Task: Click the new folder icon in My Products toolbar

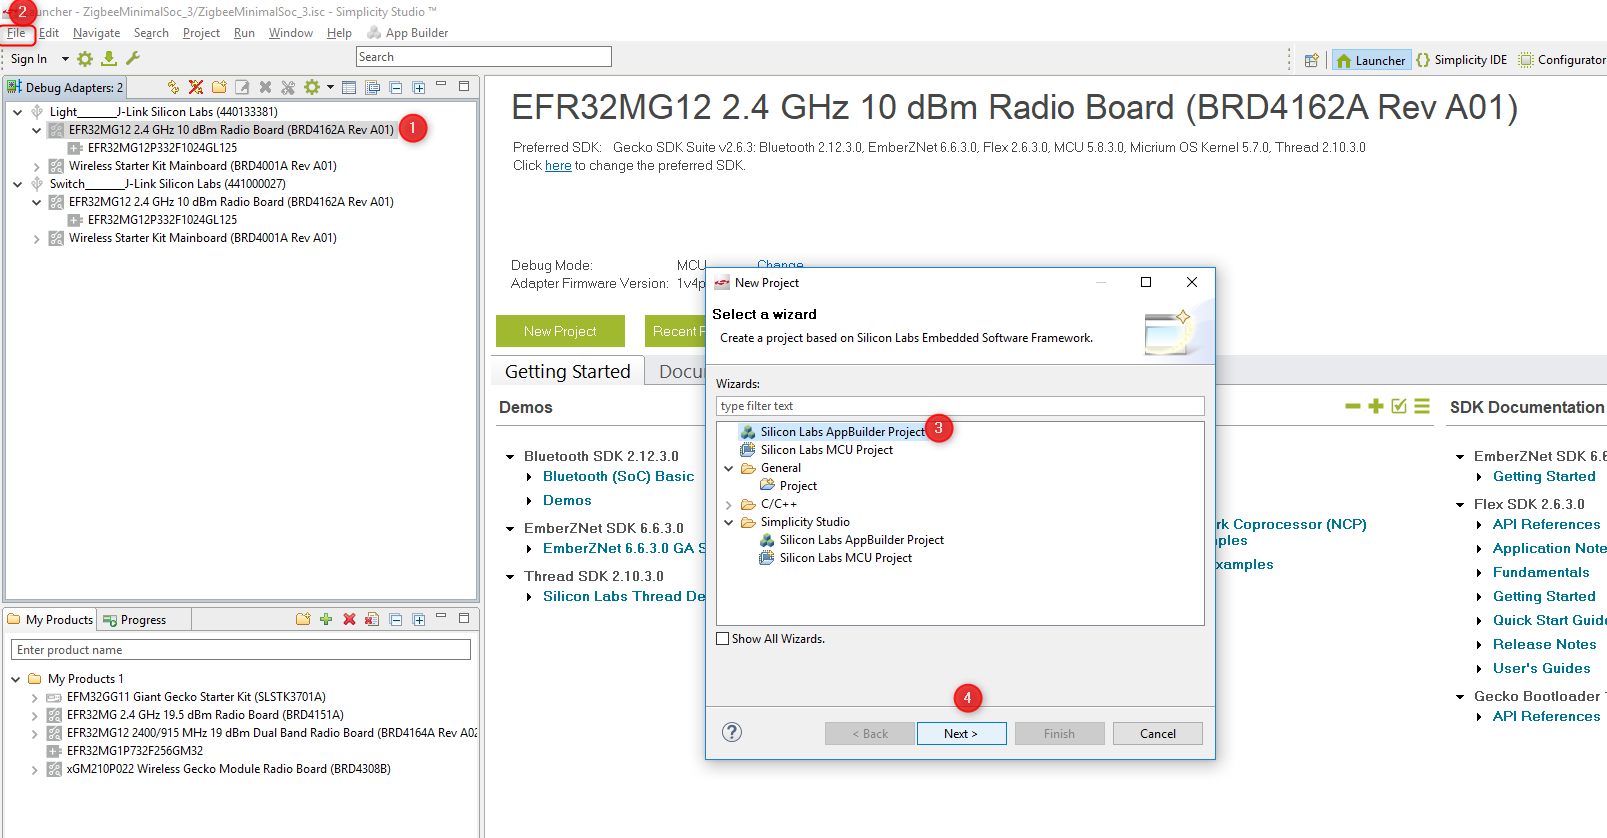Action: (303, 620)
